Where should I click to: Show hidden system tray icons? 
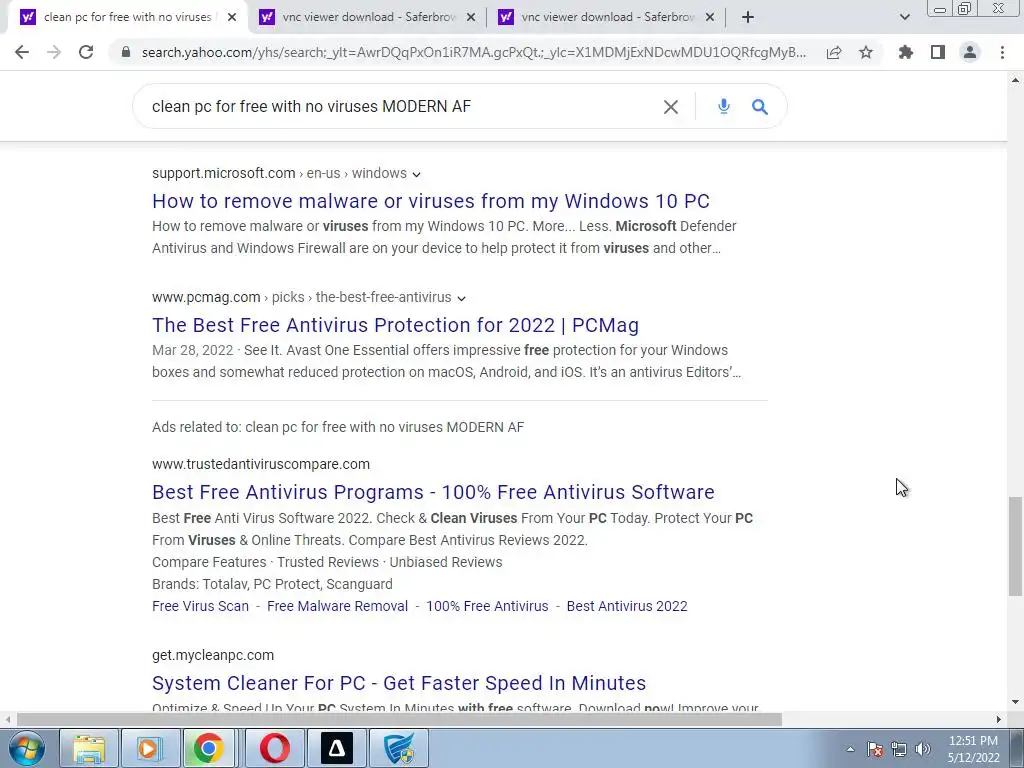coord(850,749)
